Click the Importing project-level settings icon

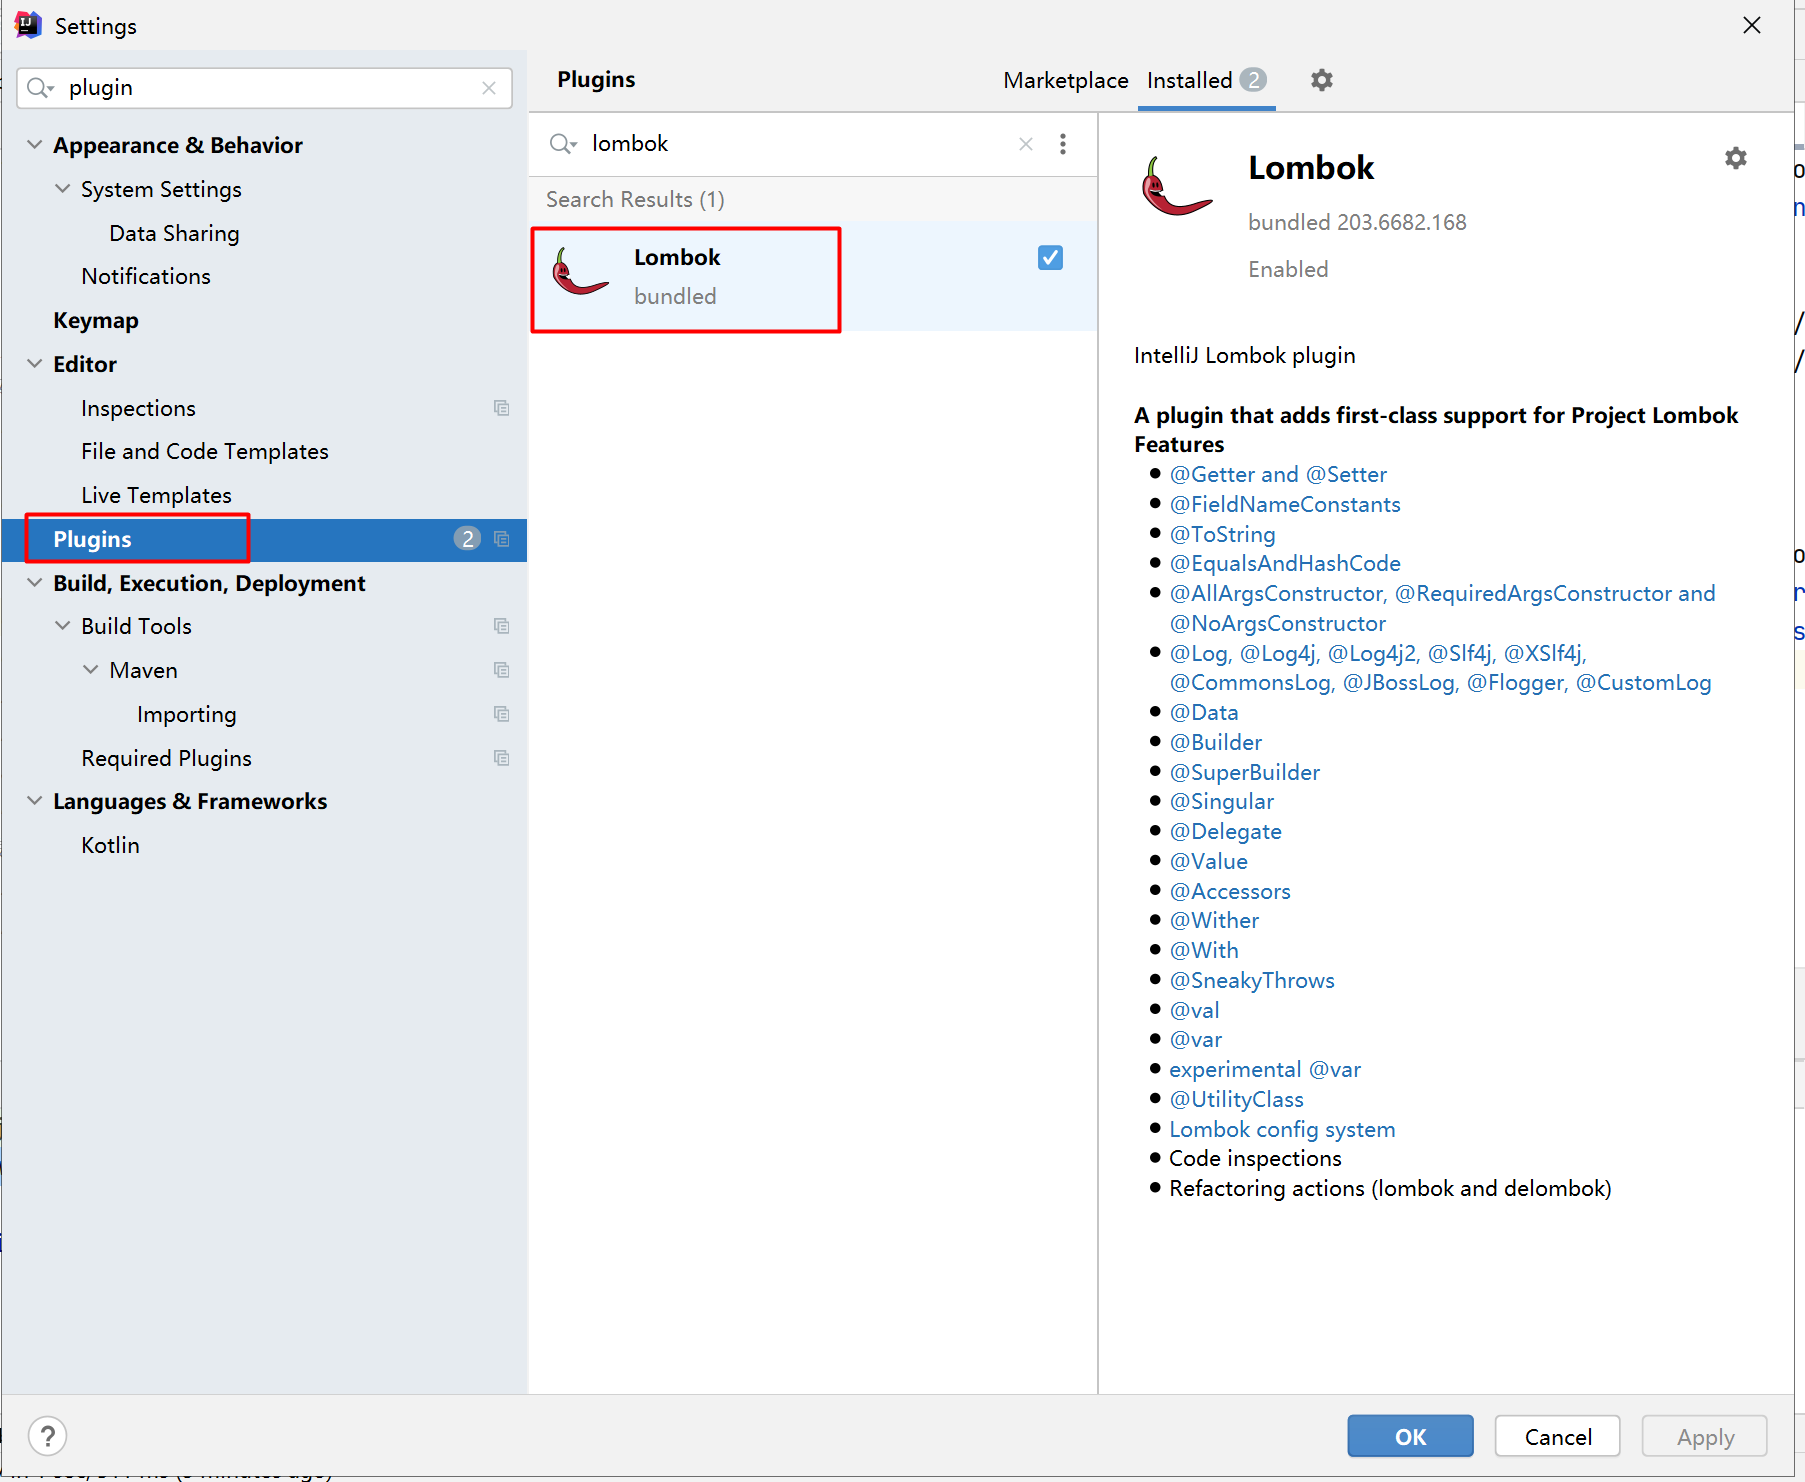point(502,714)
